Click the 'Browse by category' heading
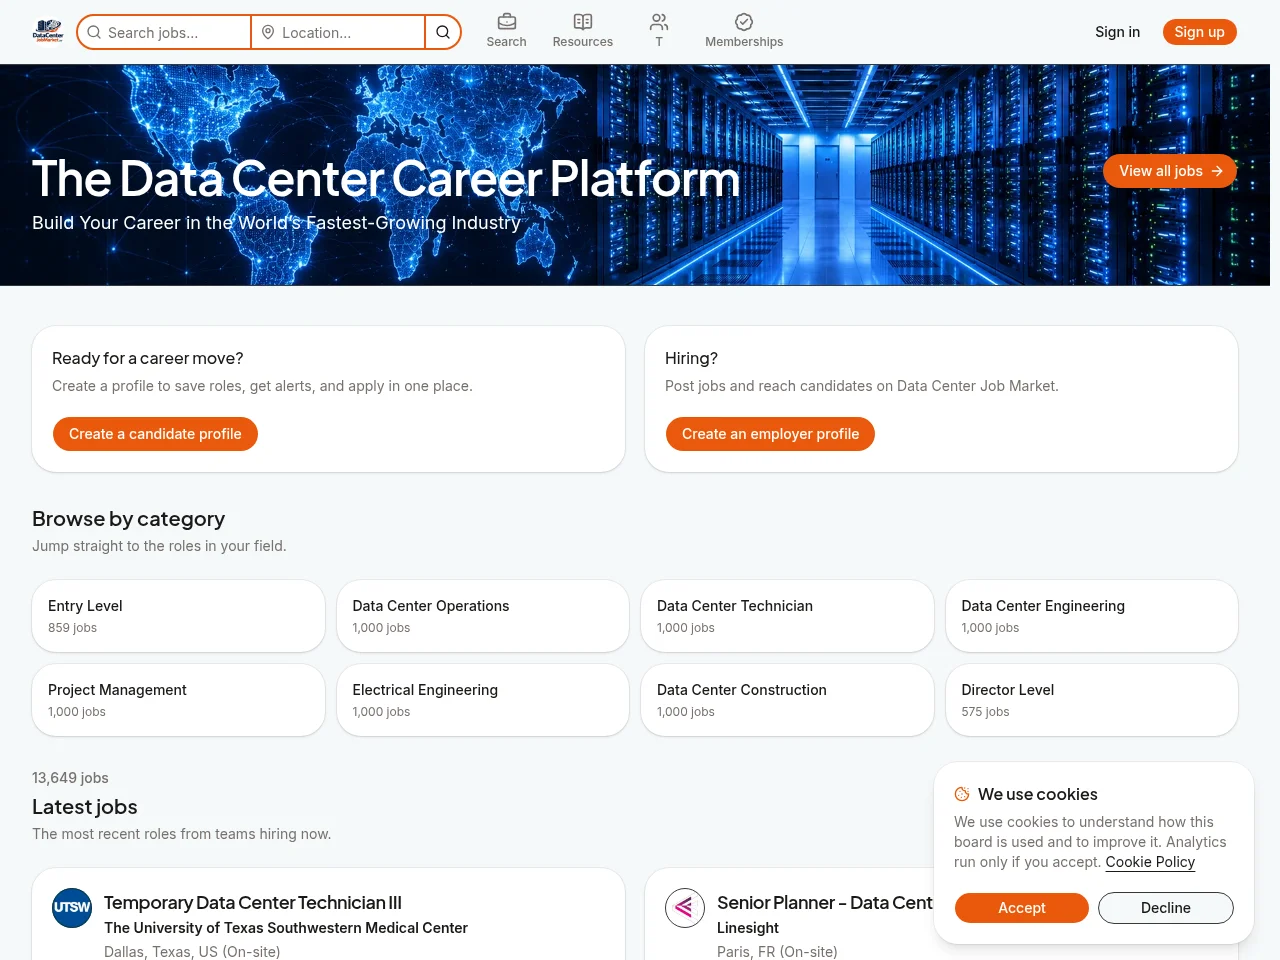Image resolution: width=1280 pixels, height=960 pixels. click(128, 519)
